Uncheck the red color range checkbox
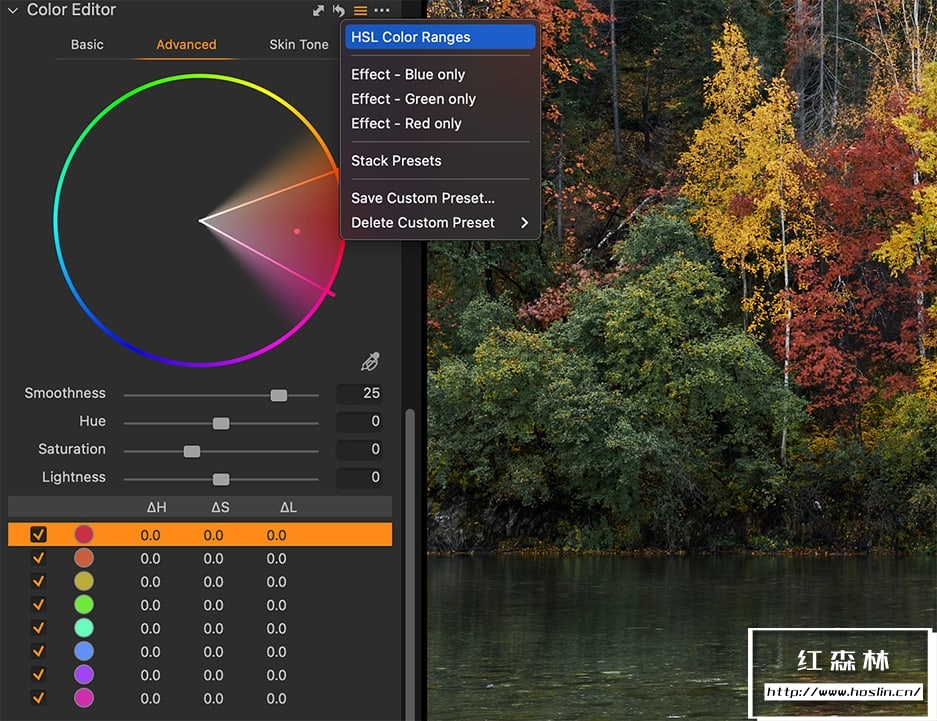This screenshot has width=937, height=721. (39, 535)
